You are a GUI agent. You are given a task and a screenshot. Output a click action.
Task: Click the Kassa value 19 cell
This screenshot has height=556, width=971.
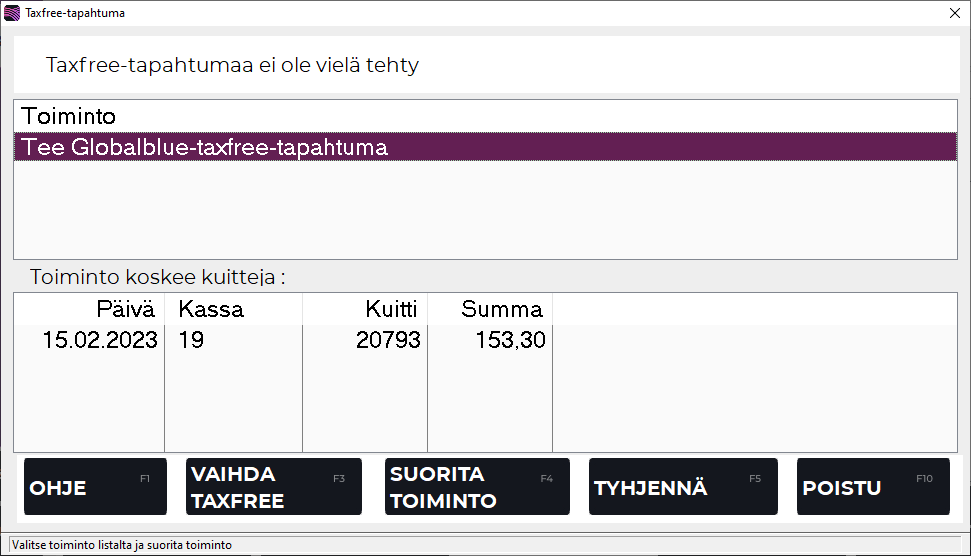pos(192,340)
